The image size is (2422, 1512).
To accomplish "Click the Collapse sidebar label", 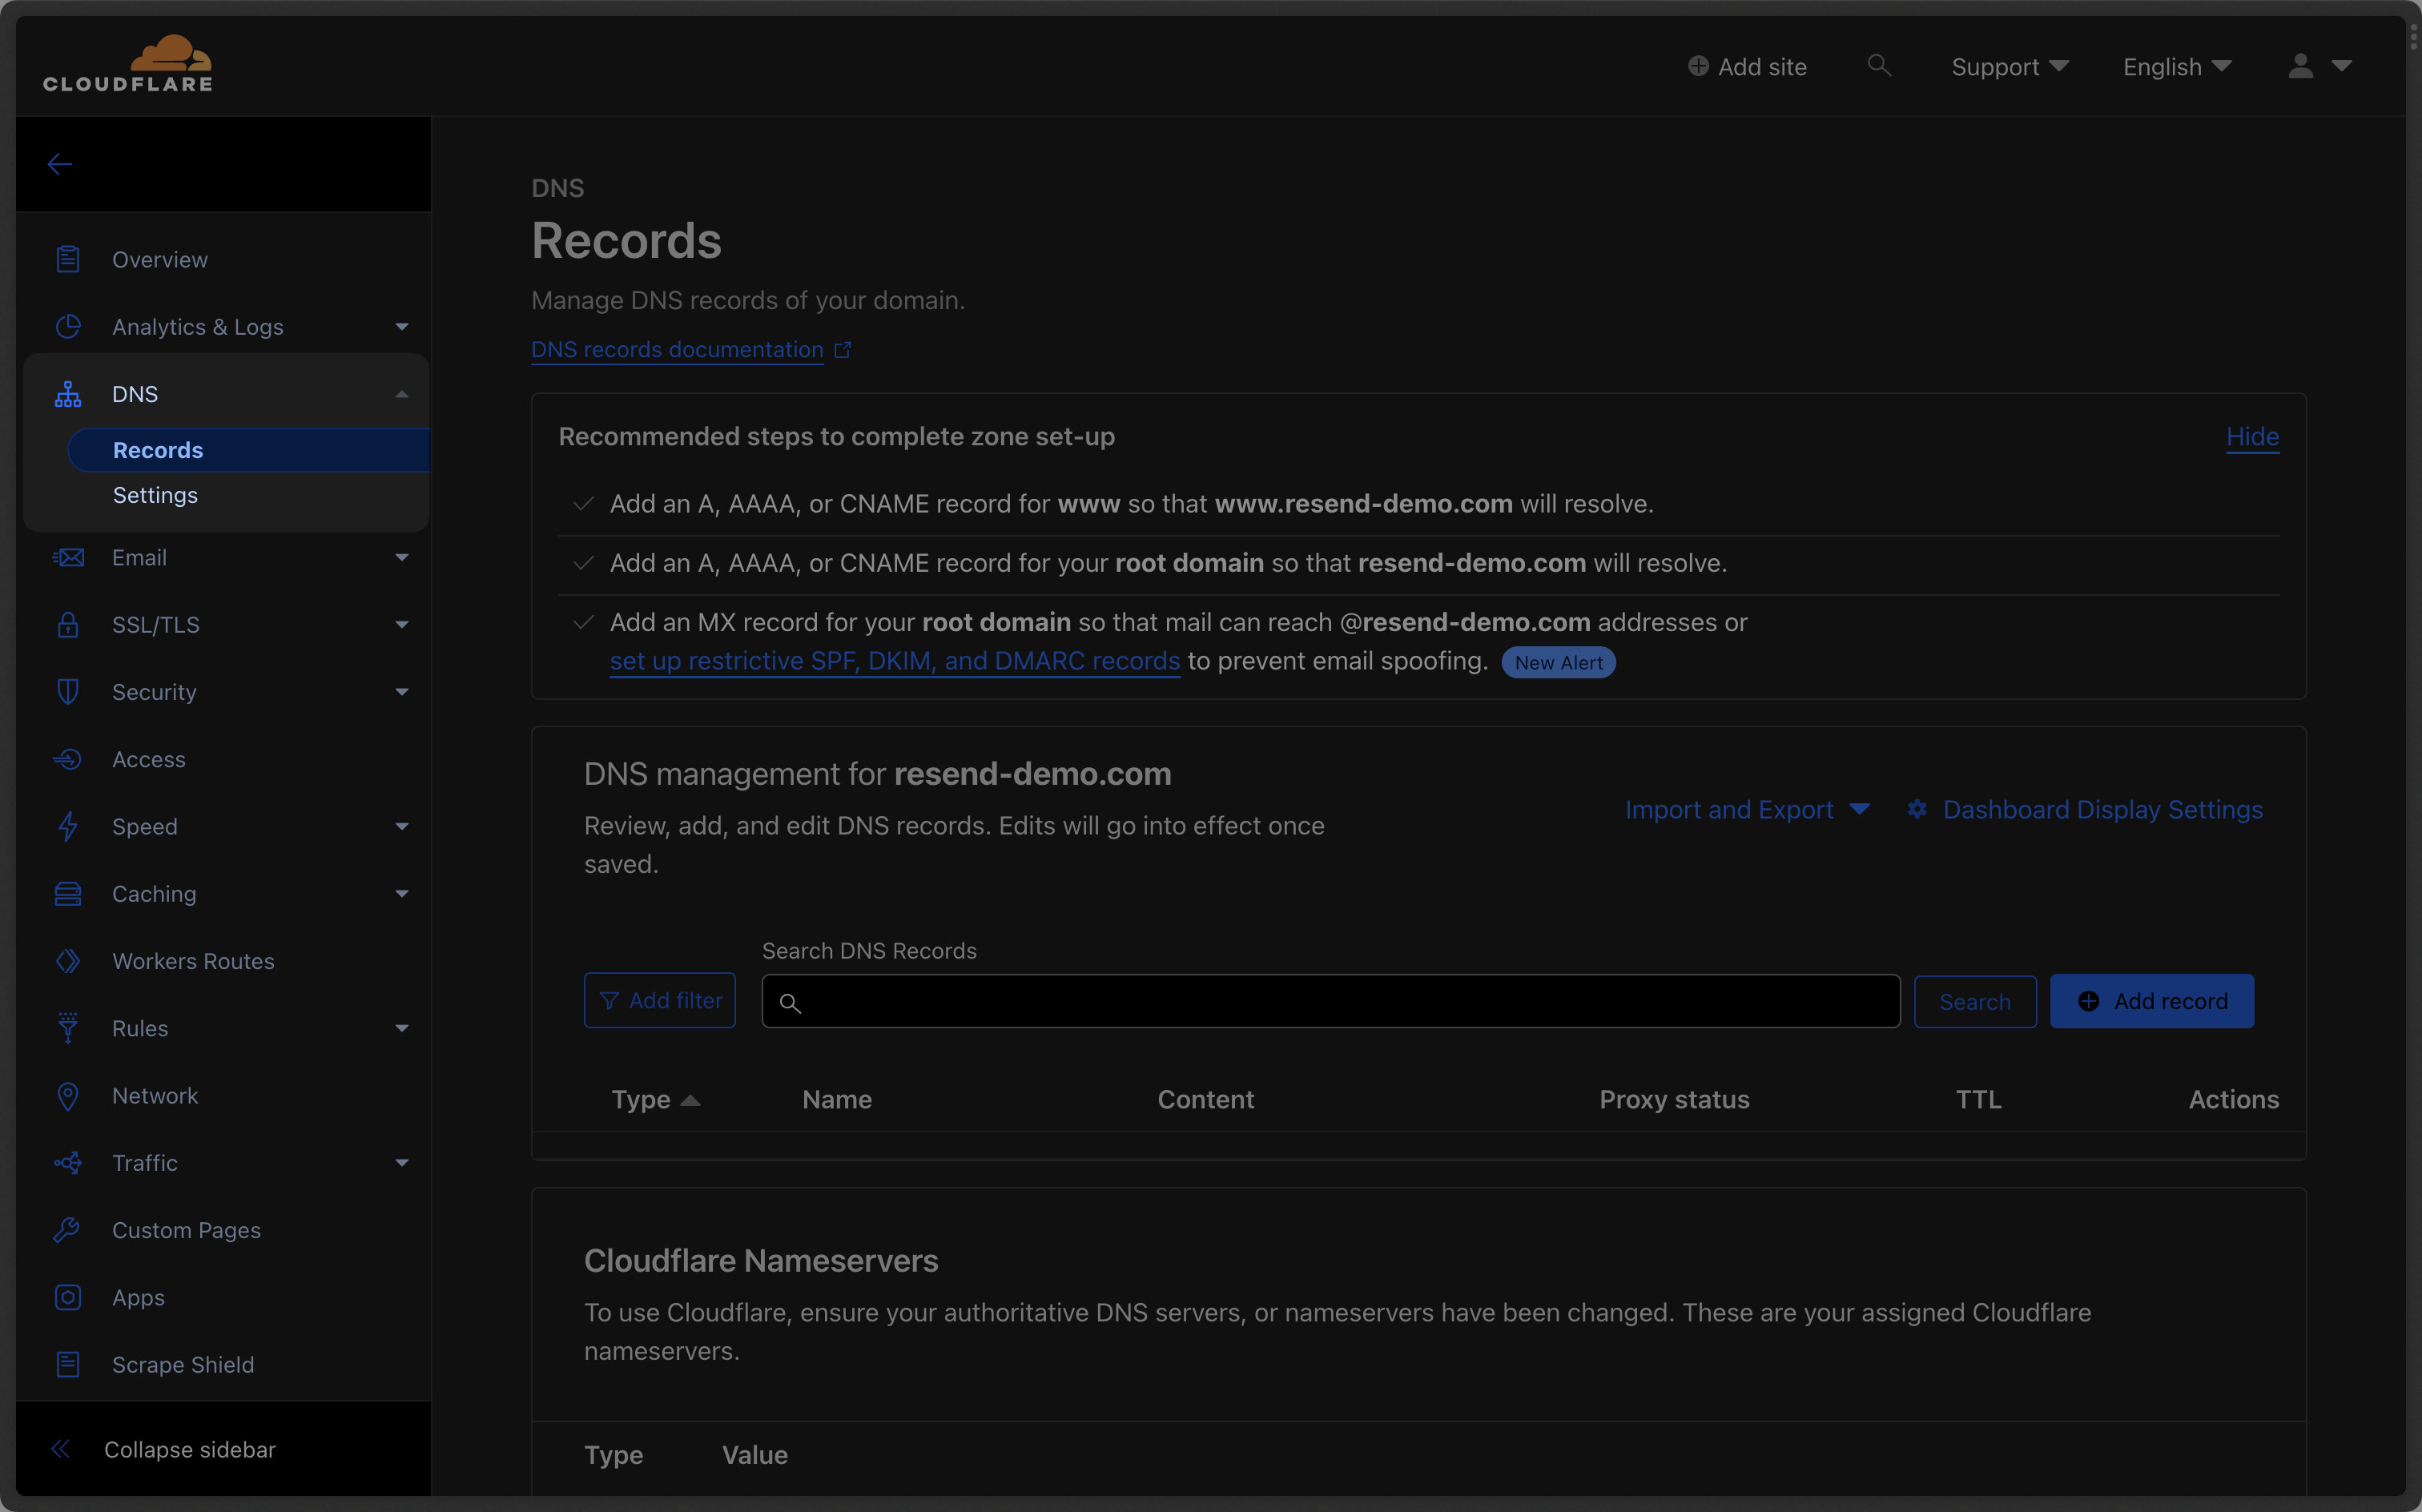I will [x=190, y=1449].
